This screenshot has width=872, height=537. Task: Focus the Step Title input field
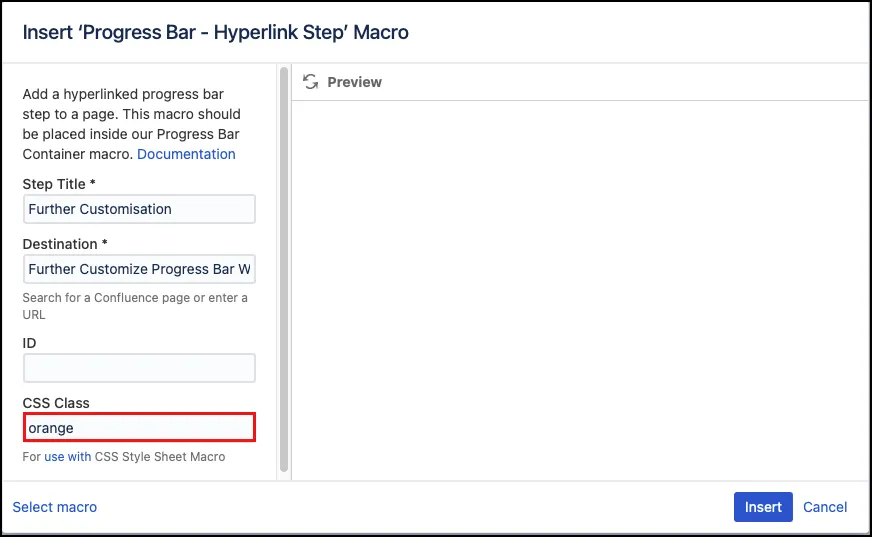coord(139,209)
